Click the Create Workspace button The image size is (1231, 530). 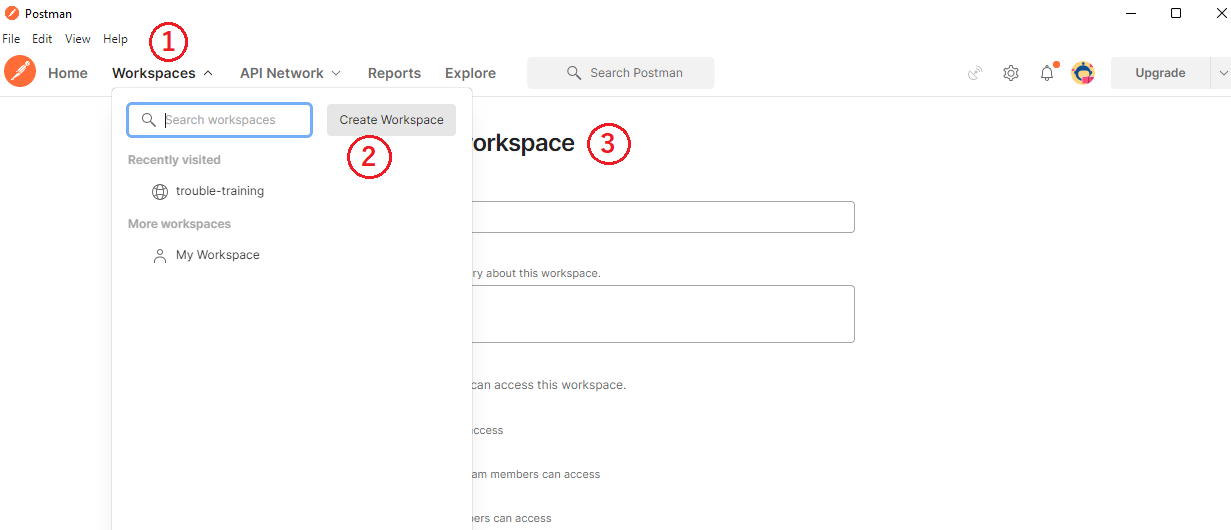pyautogui.click(x=391, y=120)
